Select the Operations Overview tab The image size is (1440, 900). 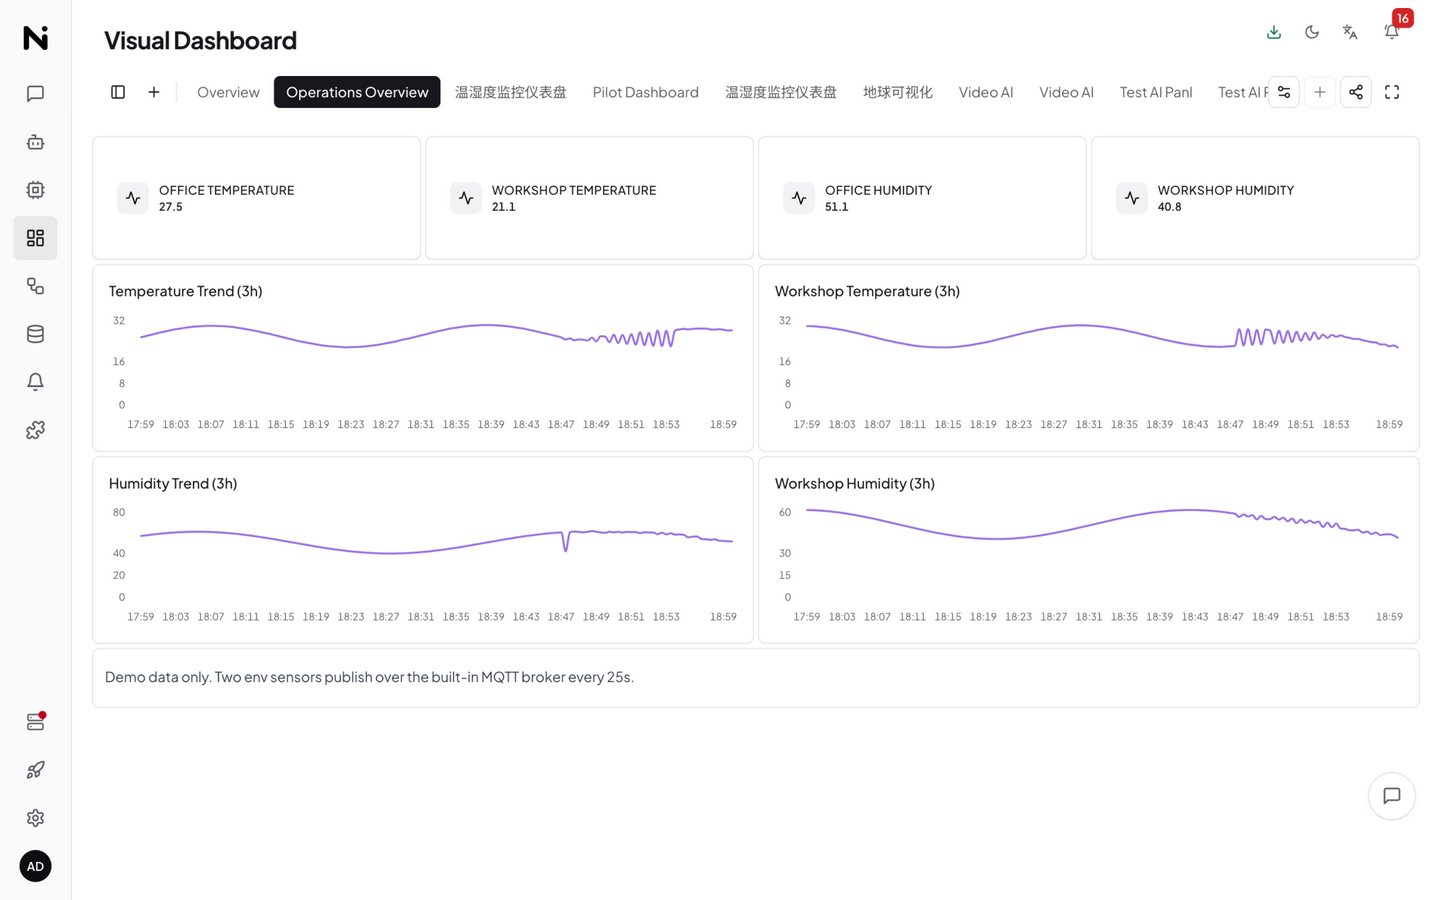(x=357, y=92)
